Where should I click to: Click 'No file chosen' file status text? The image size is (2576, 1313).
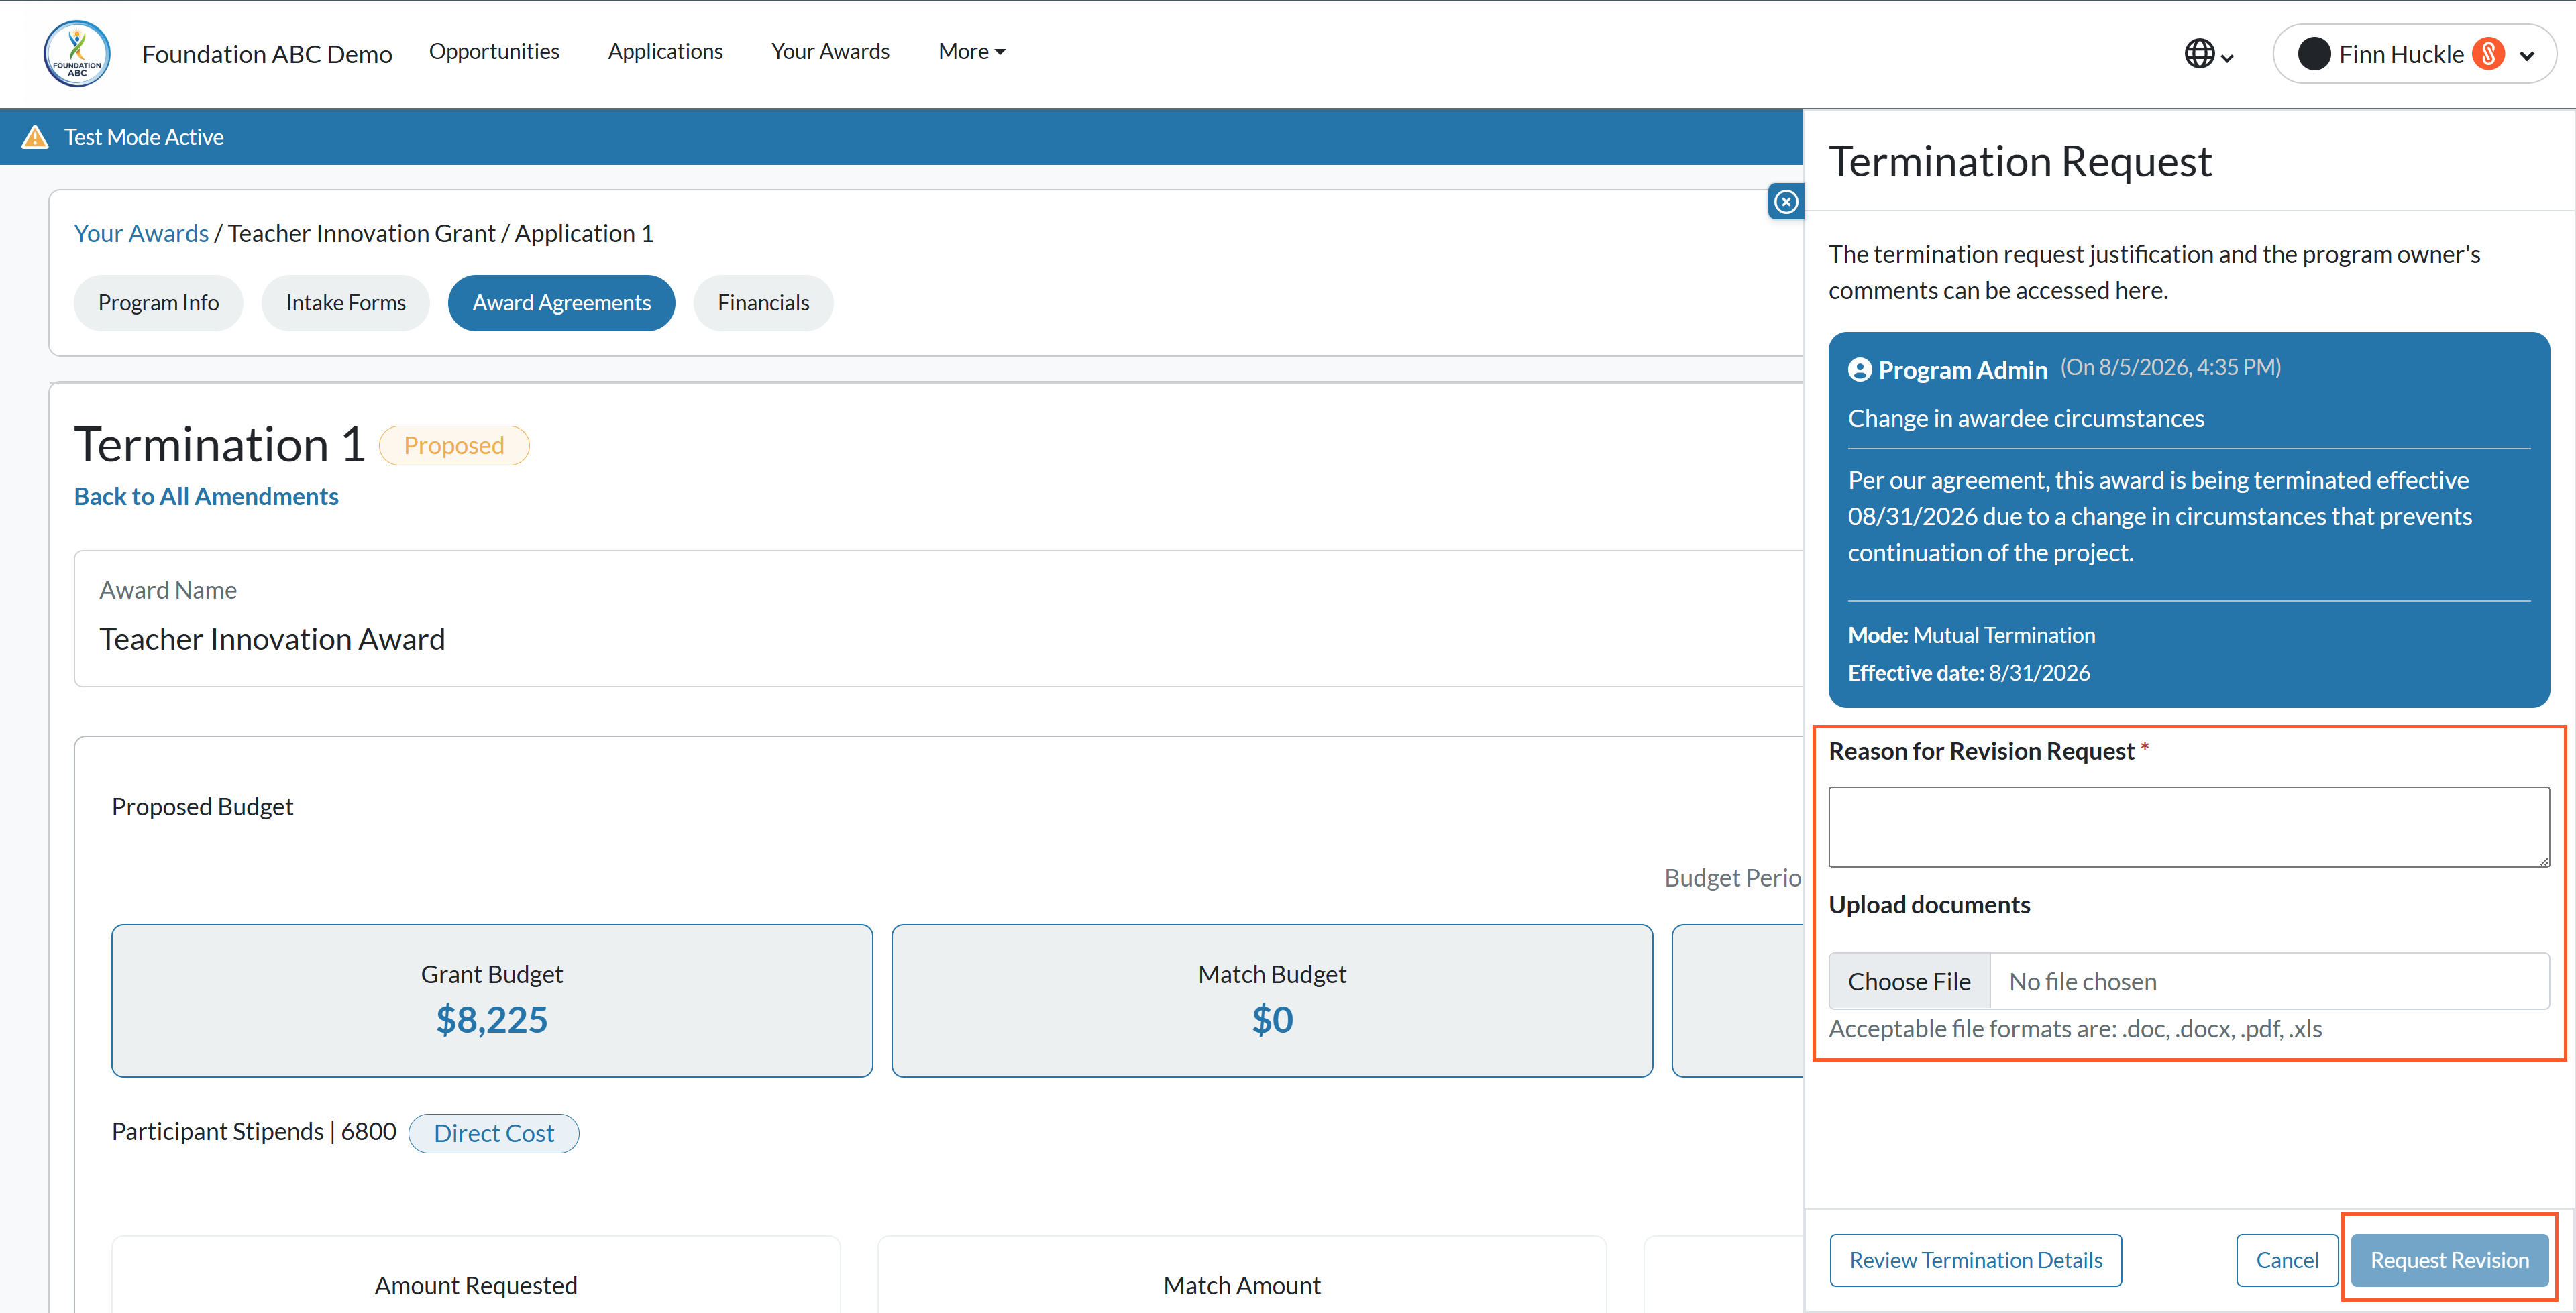[2083, 982]
